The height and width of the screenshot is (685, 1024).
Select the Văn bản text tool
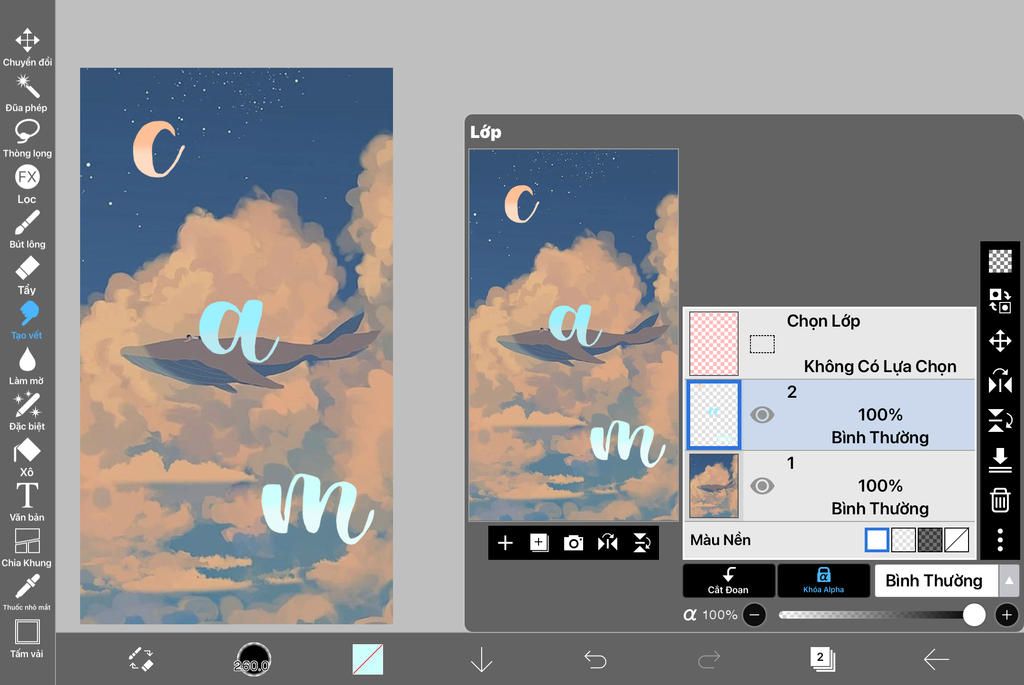click(27, 503)
